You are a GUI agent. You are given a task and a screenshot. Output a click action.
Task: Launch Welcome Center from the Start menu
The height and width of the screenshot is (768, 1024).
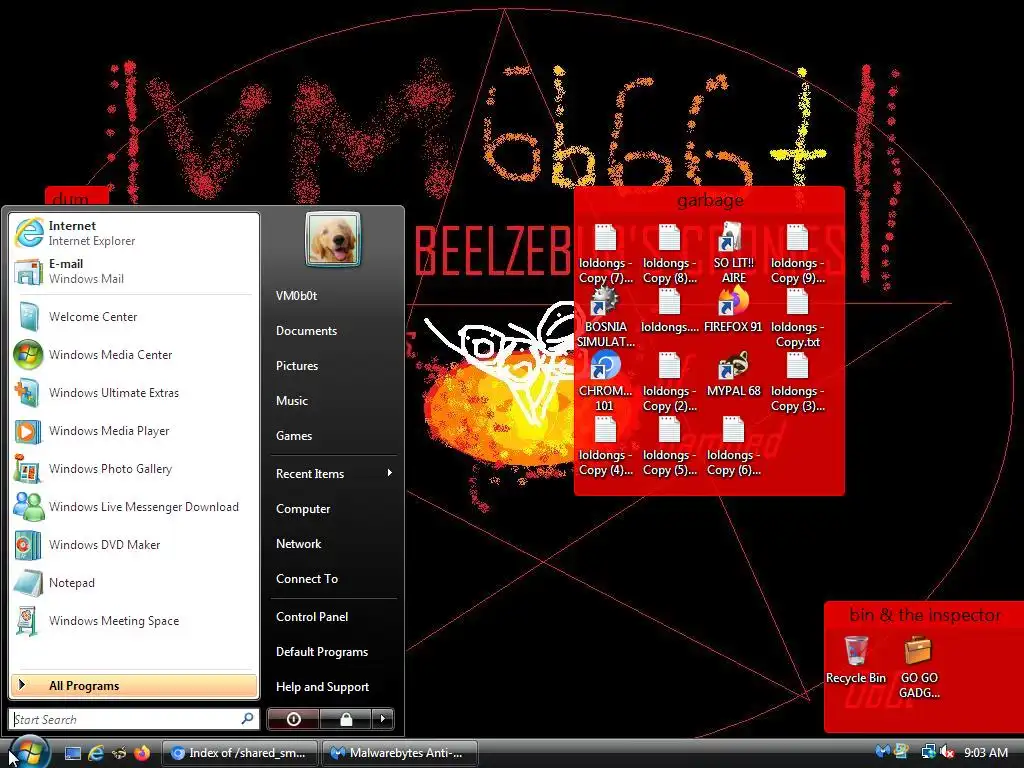click(x=134, y=317)
